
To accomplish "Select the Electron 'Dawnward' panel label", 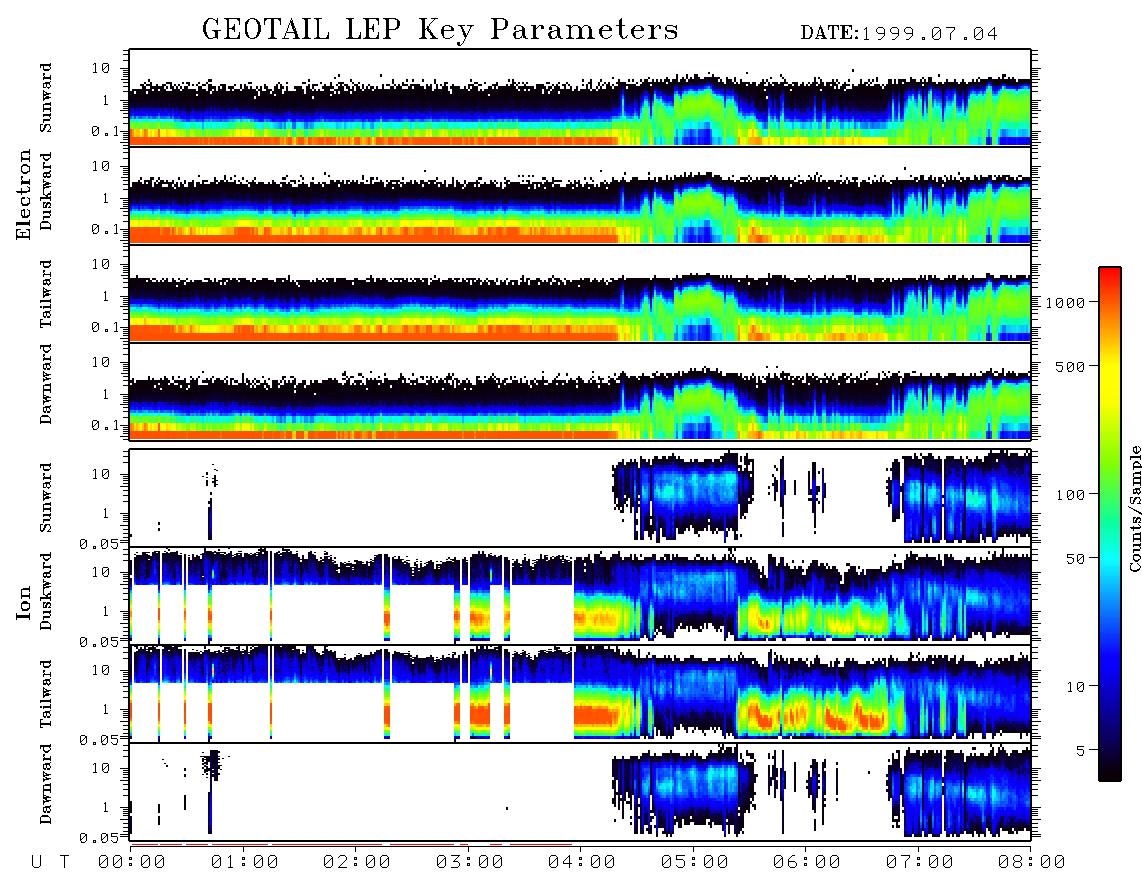I will click(46, 384).
